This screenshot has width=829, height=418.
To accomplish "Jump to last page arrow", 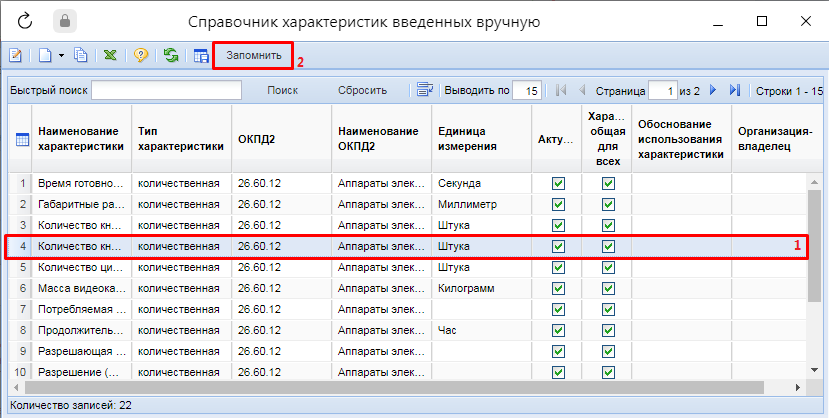I will coord(735,90).
